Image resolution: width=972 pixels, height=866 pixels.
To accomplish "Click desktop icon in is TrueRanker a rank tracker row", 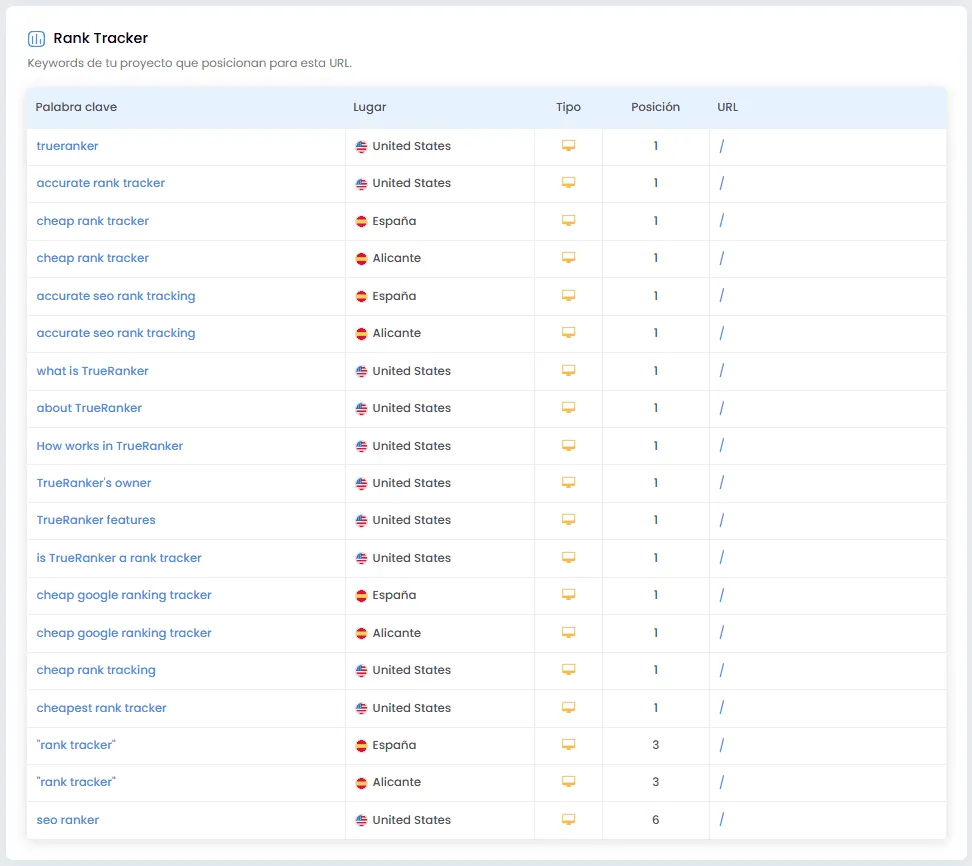I will 568,558.
